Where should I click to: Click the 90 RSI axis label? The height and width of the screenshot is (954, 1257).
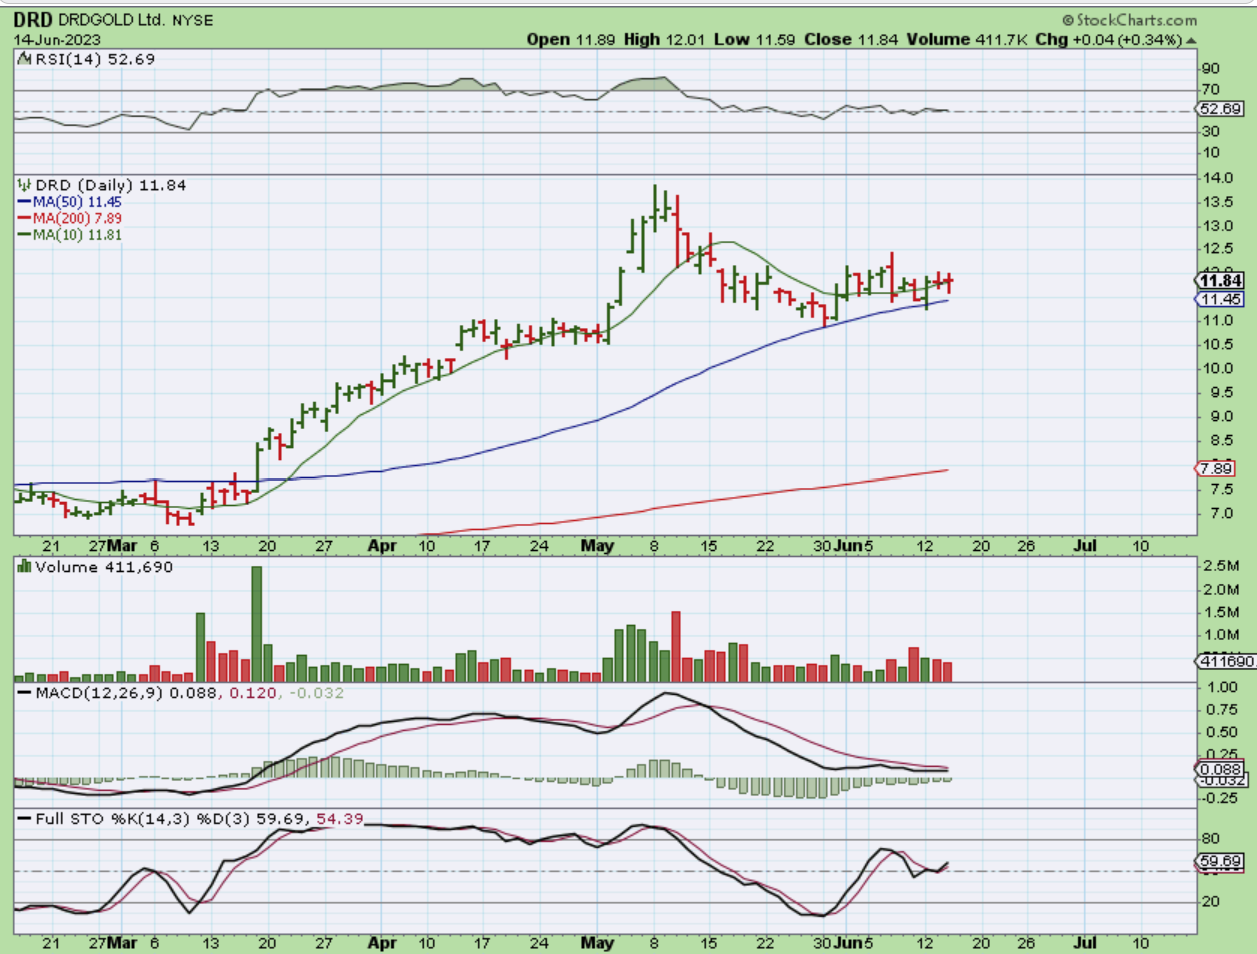tap(1211, 68)
